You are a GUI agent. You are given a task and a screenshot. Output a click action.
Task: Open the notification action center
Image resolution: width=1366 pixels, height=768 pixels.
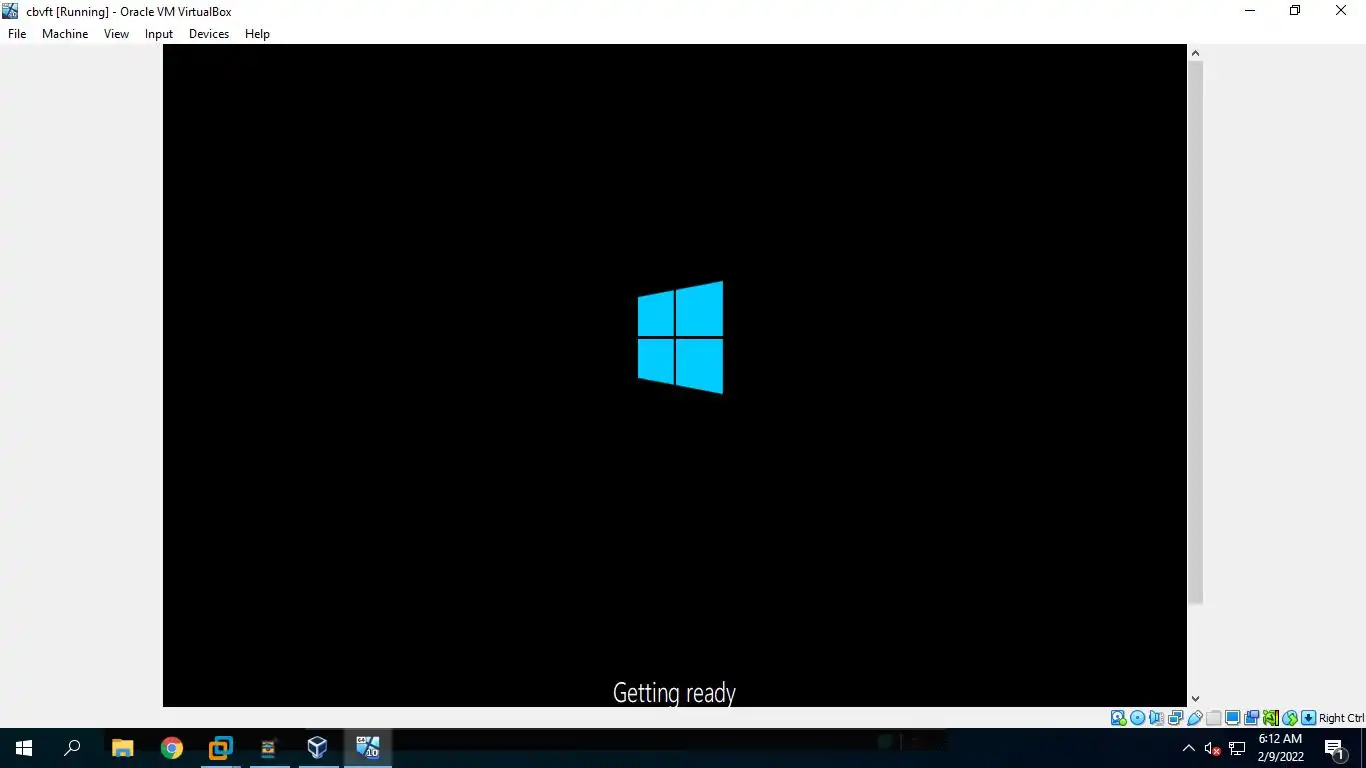1335,748
